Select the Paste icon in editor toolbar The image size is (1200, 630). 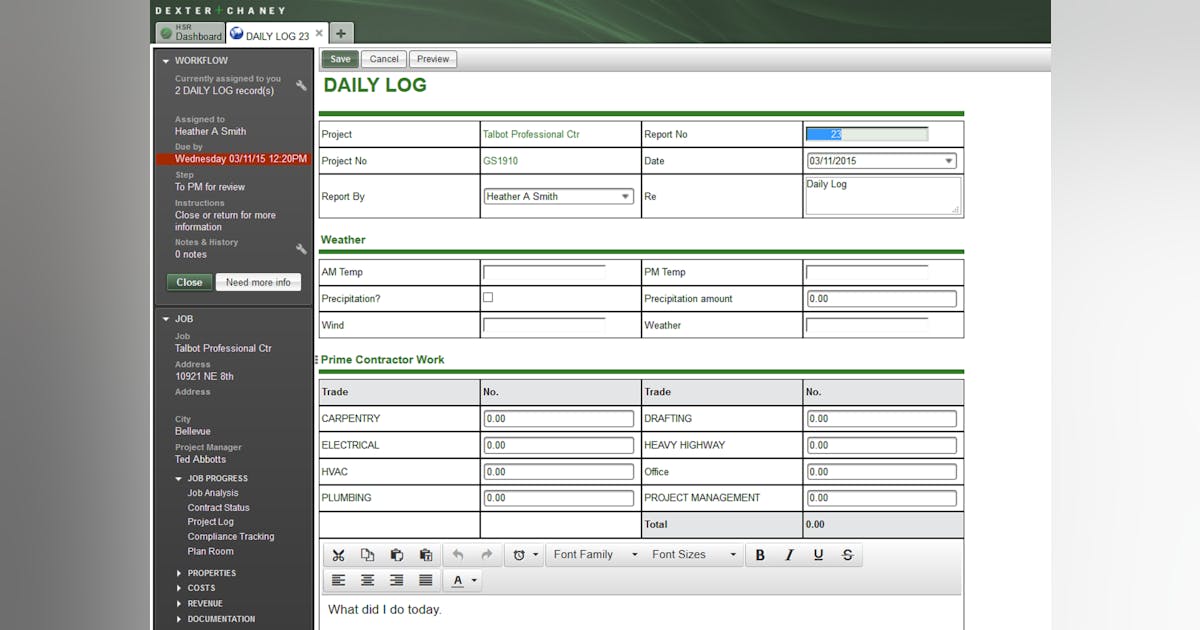coord(397,555)
